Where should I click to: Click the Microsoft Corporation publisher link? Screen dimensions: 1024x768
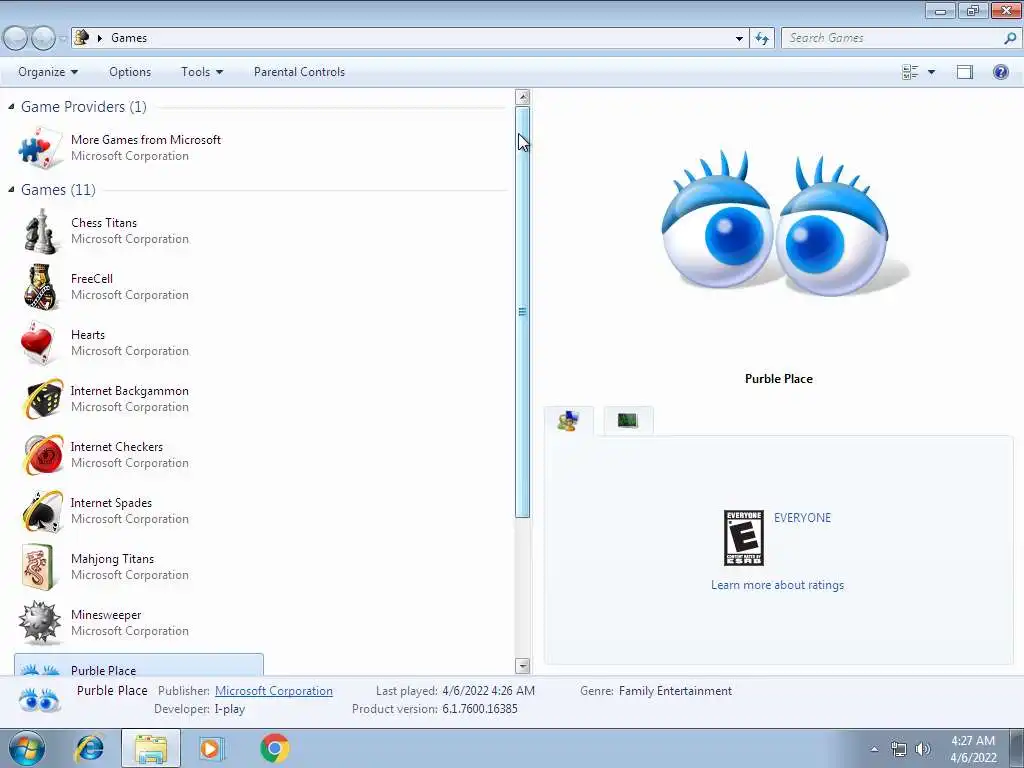[274, 691]
